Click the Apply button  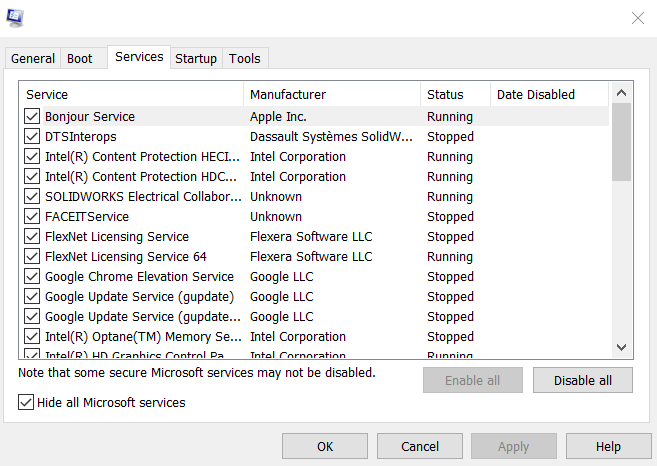(514, 446)
